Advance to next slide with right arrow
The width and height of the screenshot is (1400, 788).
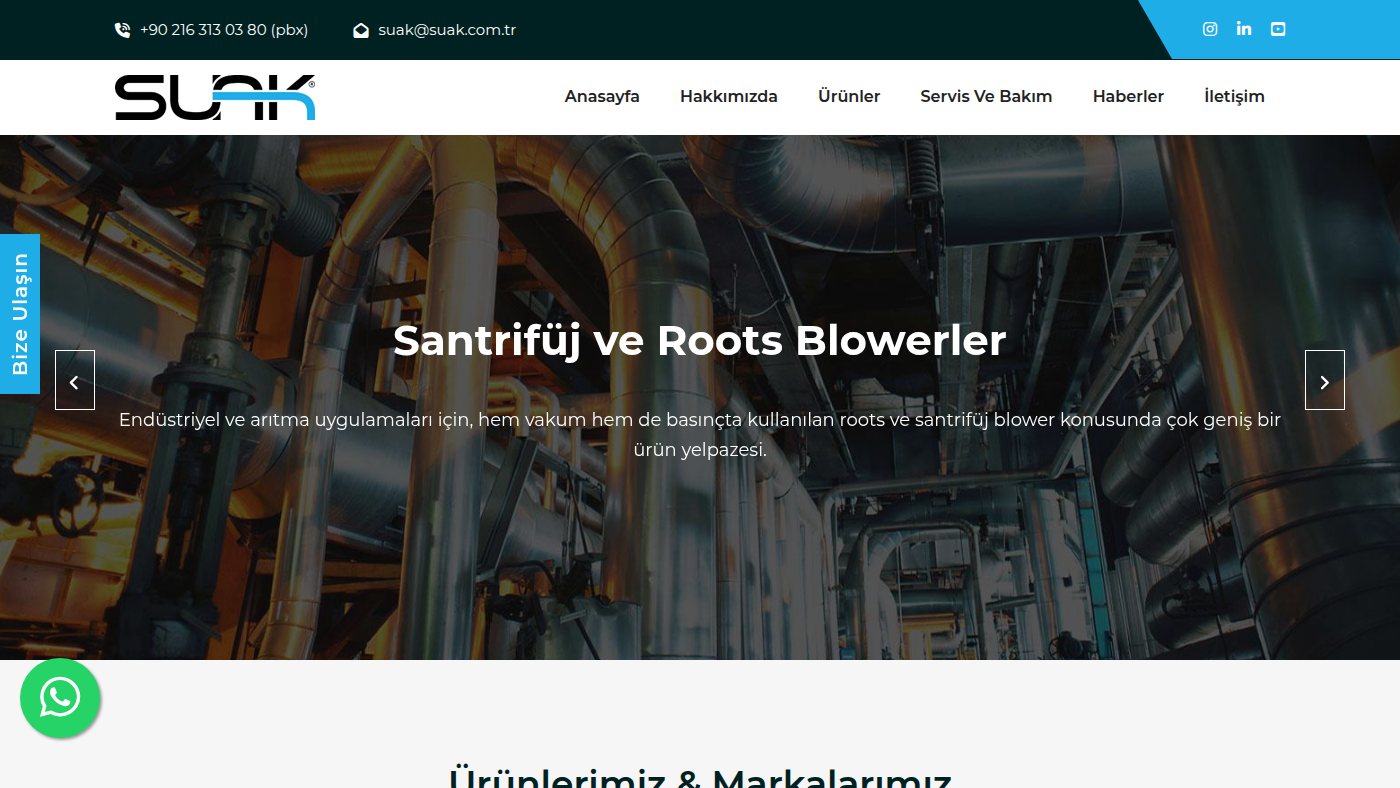(x=1325, y=380)
